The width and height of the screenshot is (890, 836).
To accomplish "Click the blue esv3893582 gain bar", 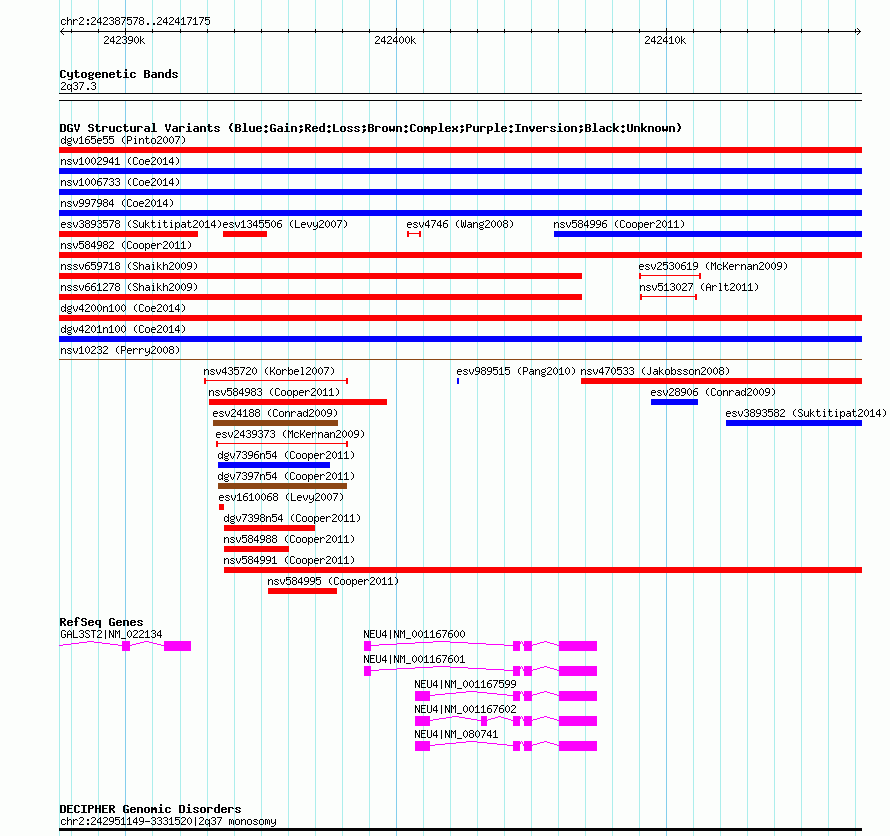I will (794, 423).
